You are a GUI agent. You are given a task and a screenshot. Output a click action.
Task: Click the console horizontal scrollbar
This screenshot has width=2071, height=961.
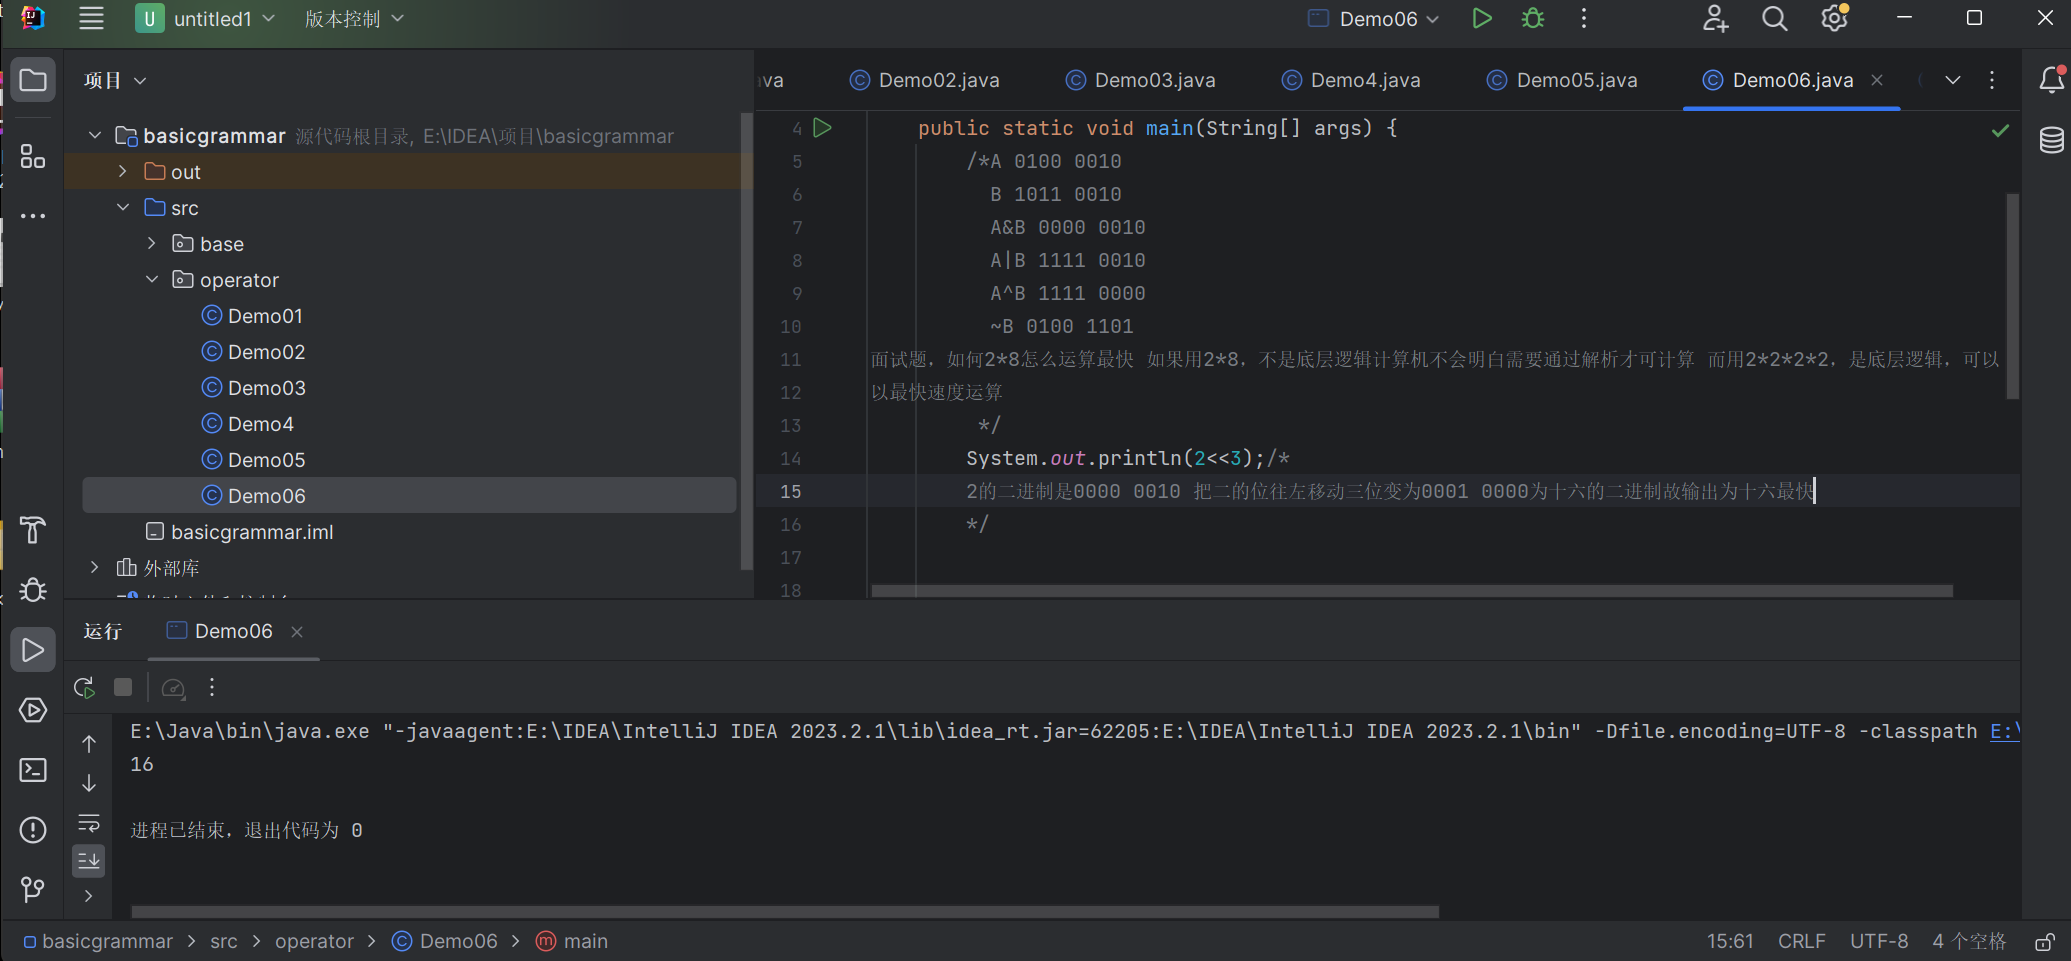click(785, 911)
